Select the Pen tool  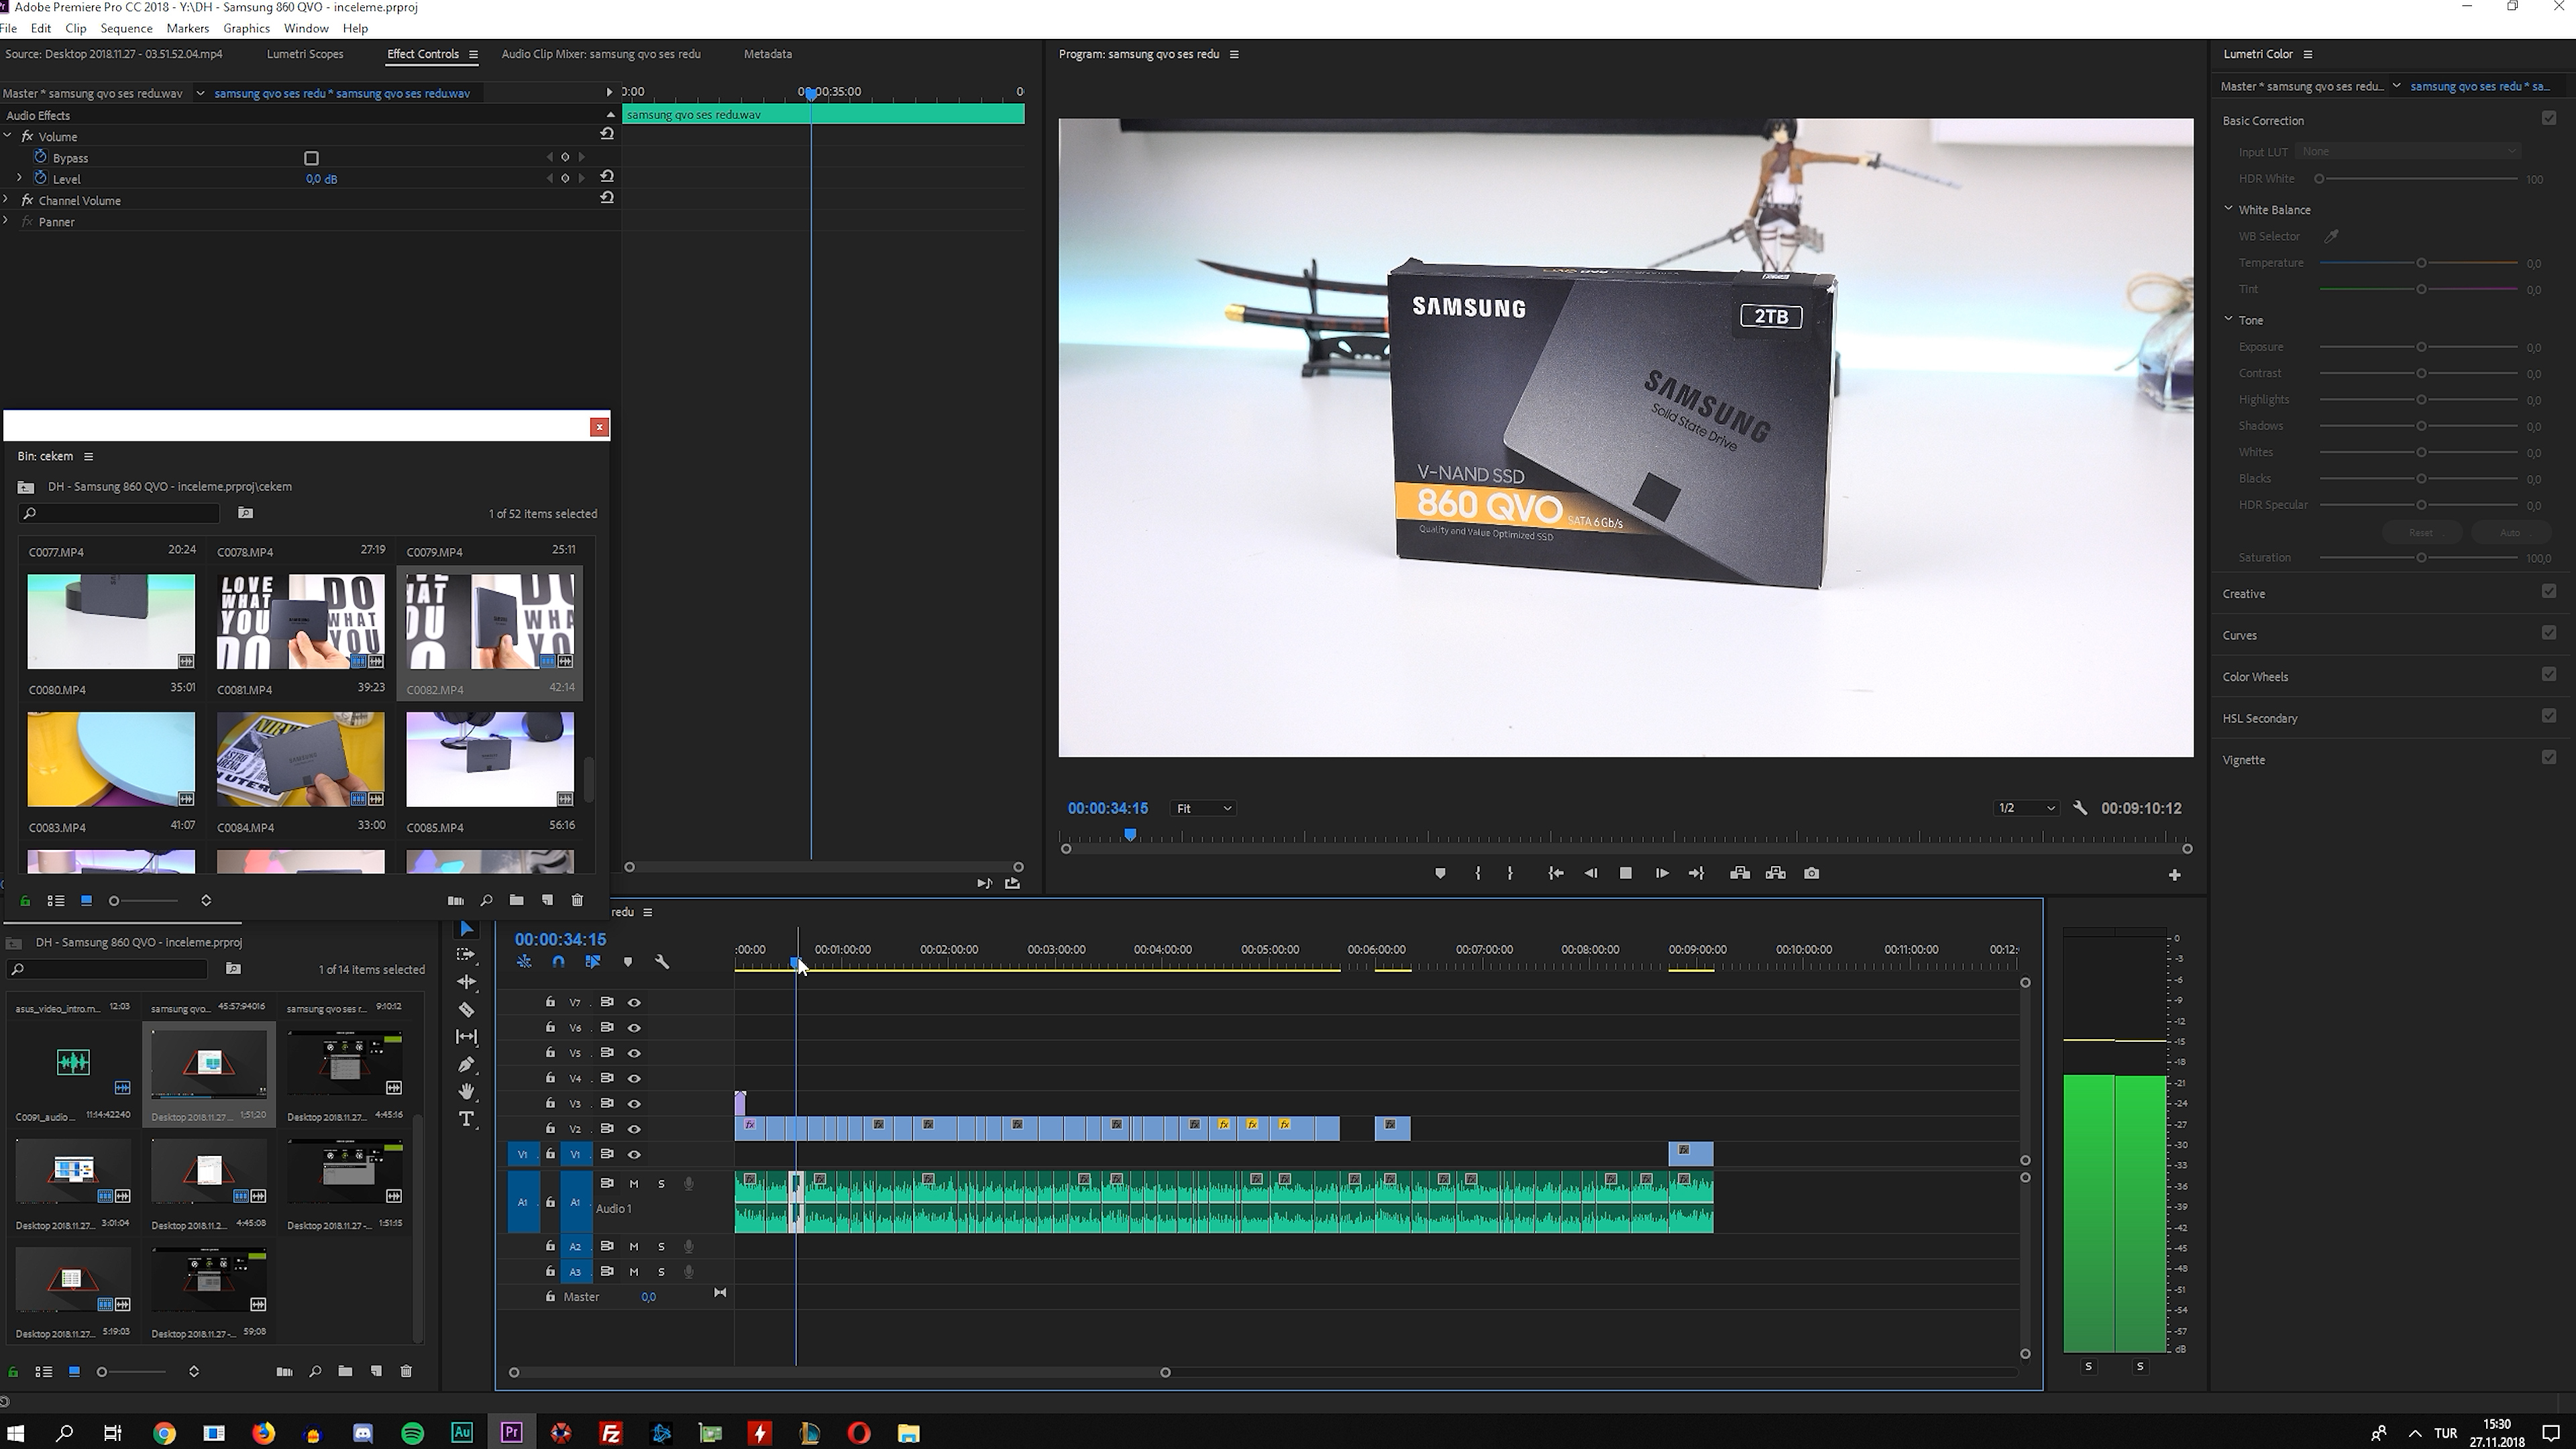coord(466,1064)
